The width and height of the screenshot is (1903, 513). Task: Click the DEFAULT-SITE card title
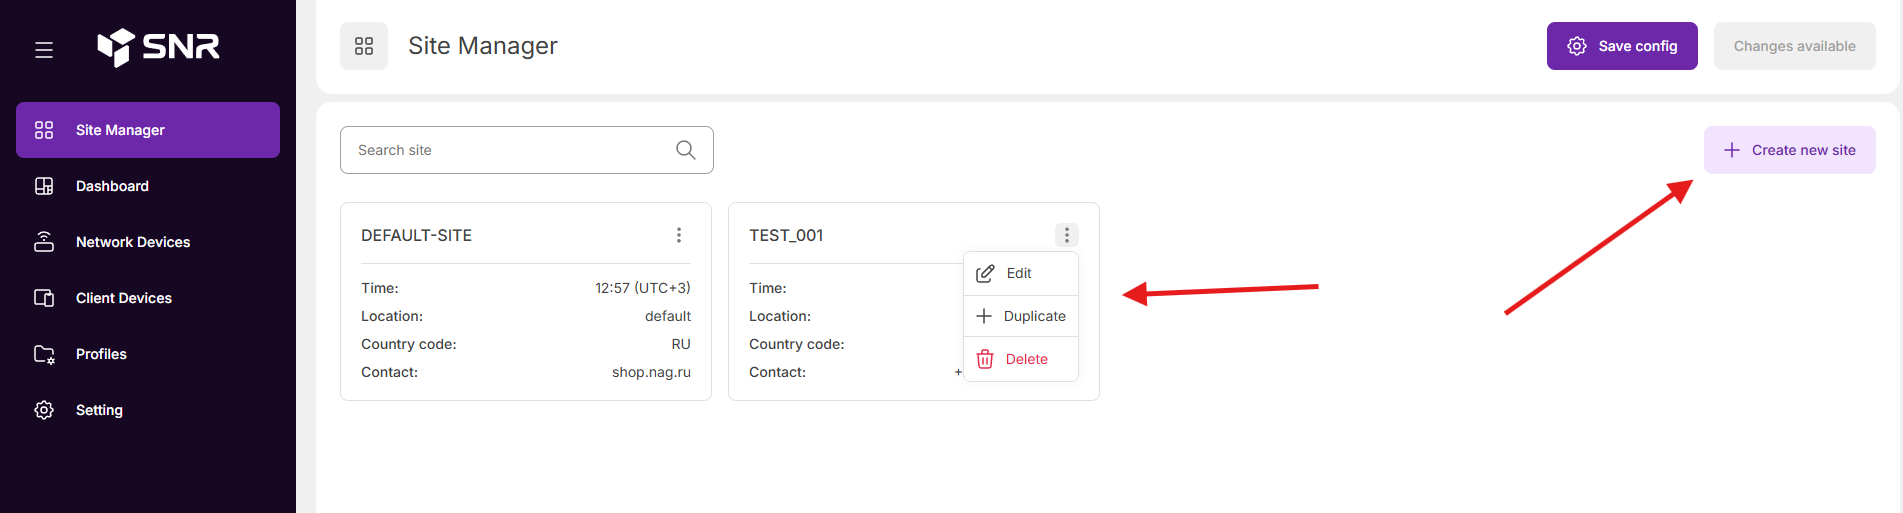[x=416, y=235]
